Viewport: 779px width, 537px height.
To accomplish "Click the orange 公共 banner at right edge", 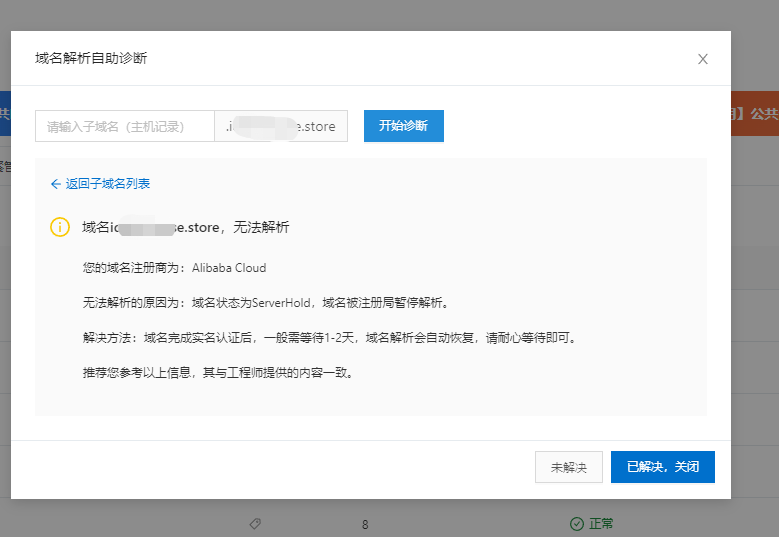I will pyautogui.click(x=754, y=114).
